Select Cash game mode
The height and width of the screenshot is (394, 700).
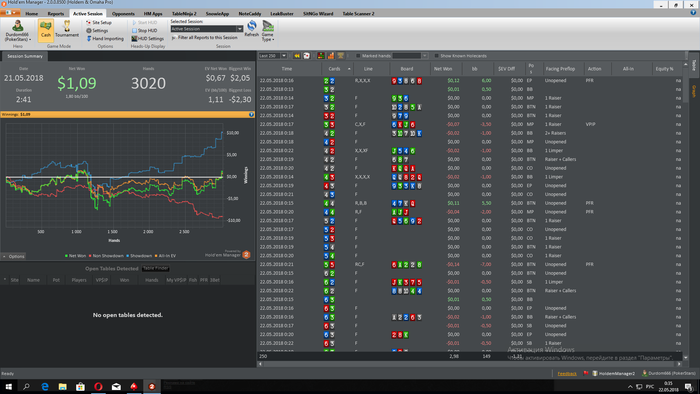46,30
